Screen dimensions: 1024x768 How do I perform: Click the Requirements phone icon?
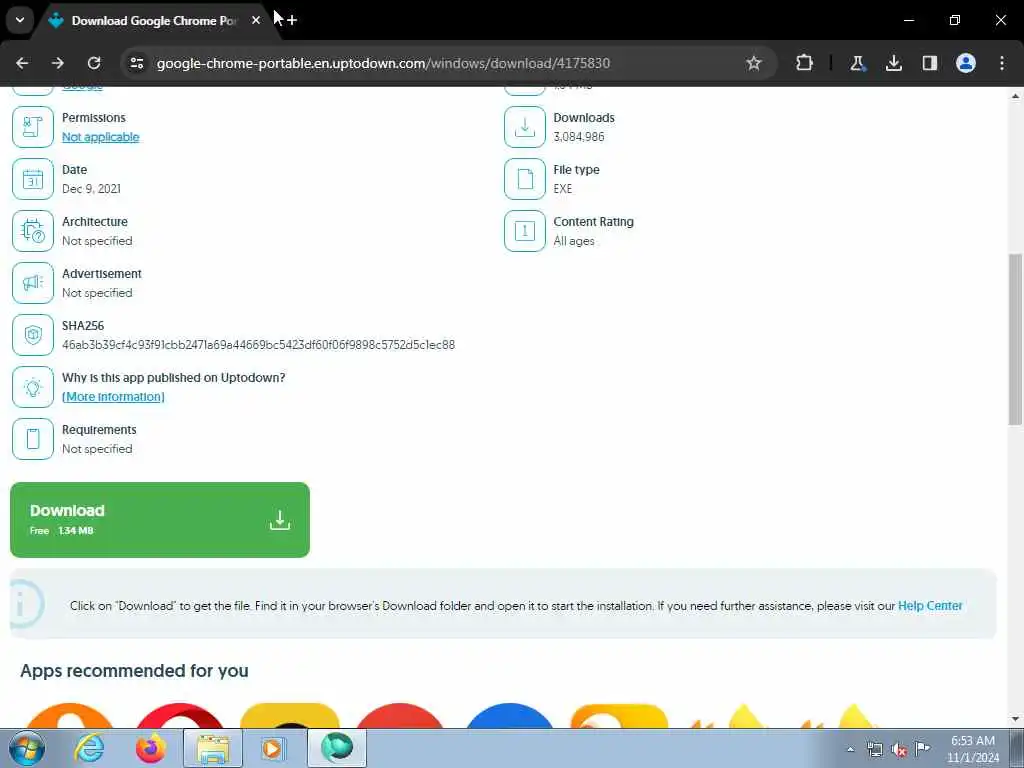pos(33,439)
